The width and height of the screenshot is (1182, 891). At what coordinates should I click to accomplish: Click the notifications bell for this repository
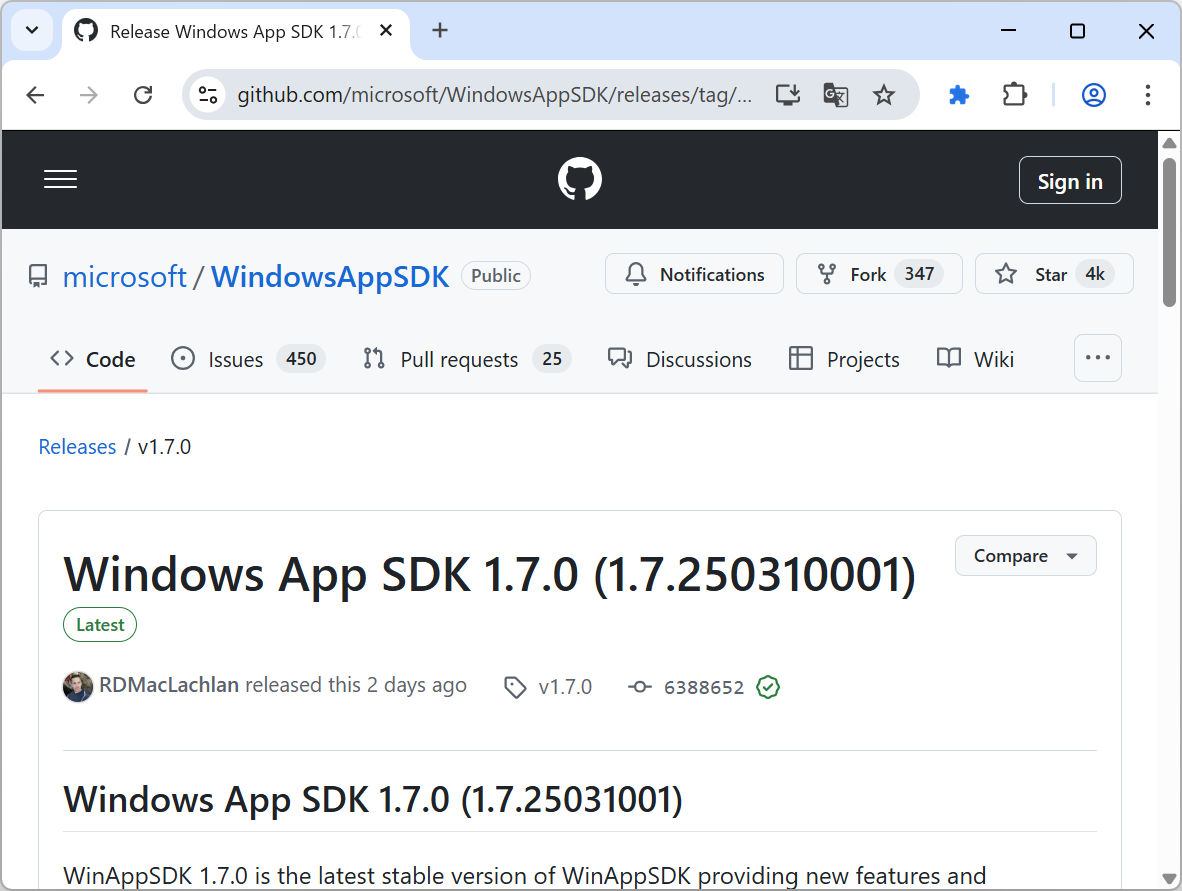[x=694, y=273]
